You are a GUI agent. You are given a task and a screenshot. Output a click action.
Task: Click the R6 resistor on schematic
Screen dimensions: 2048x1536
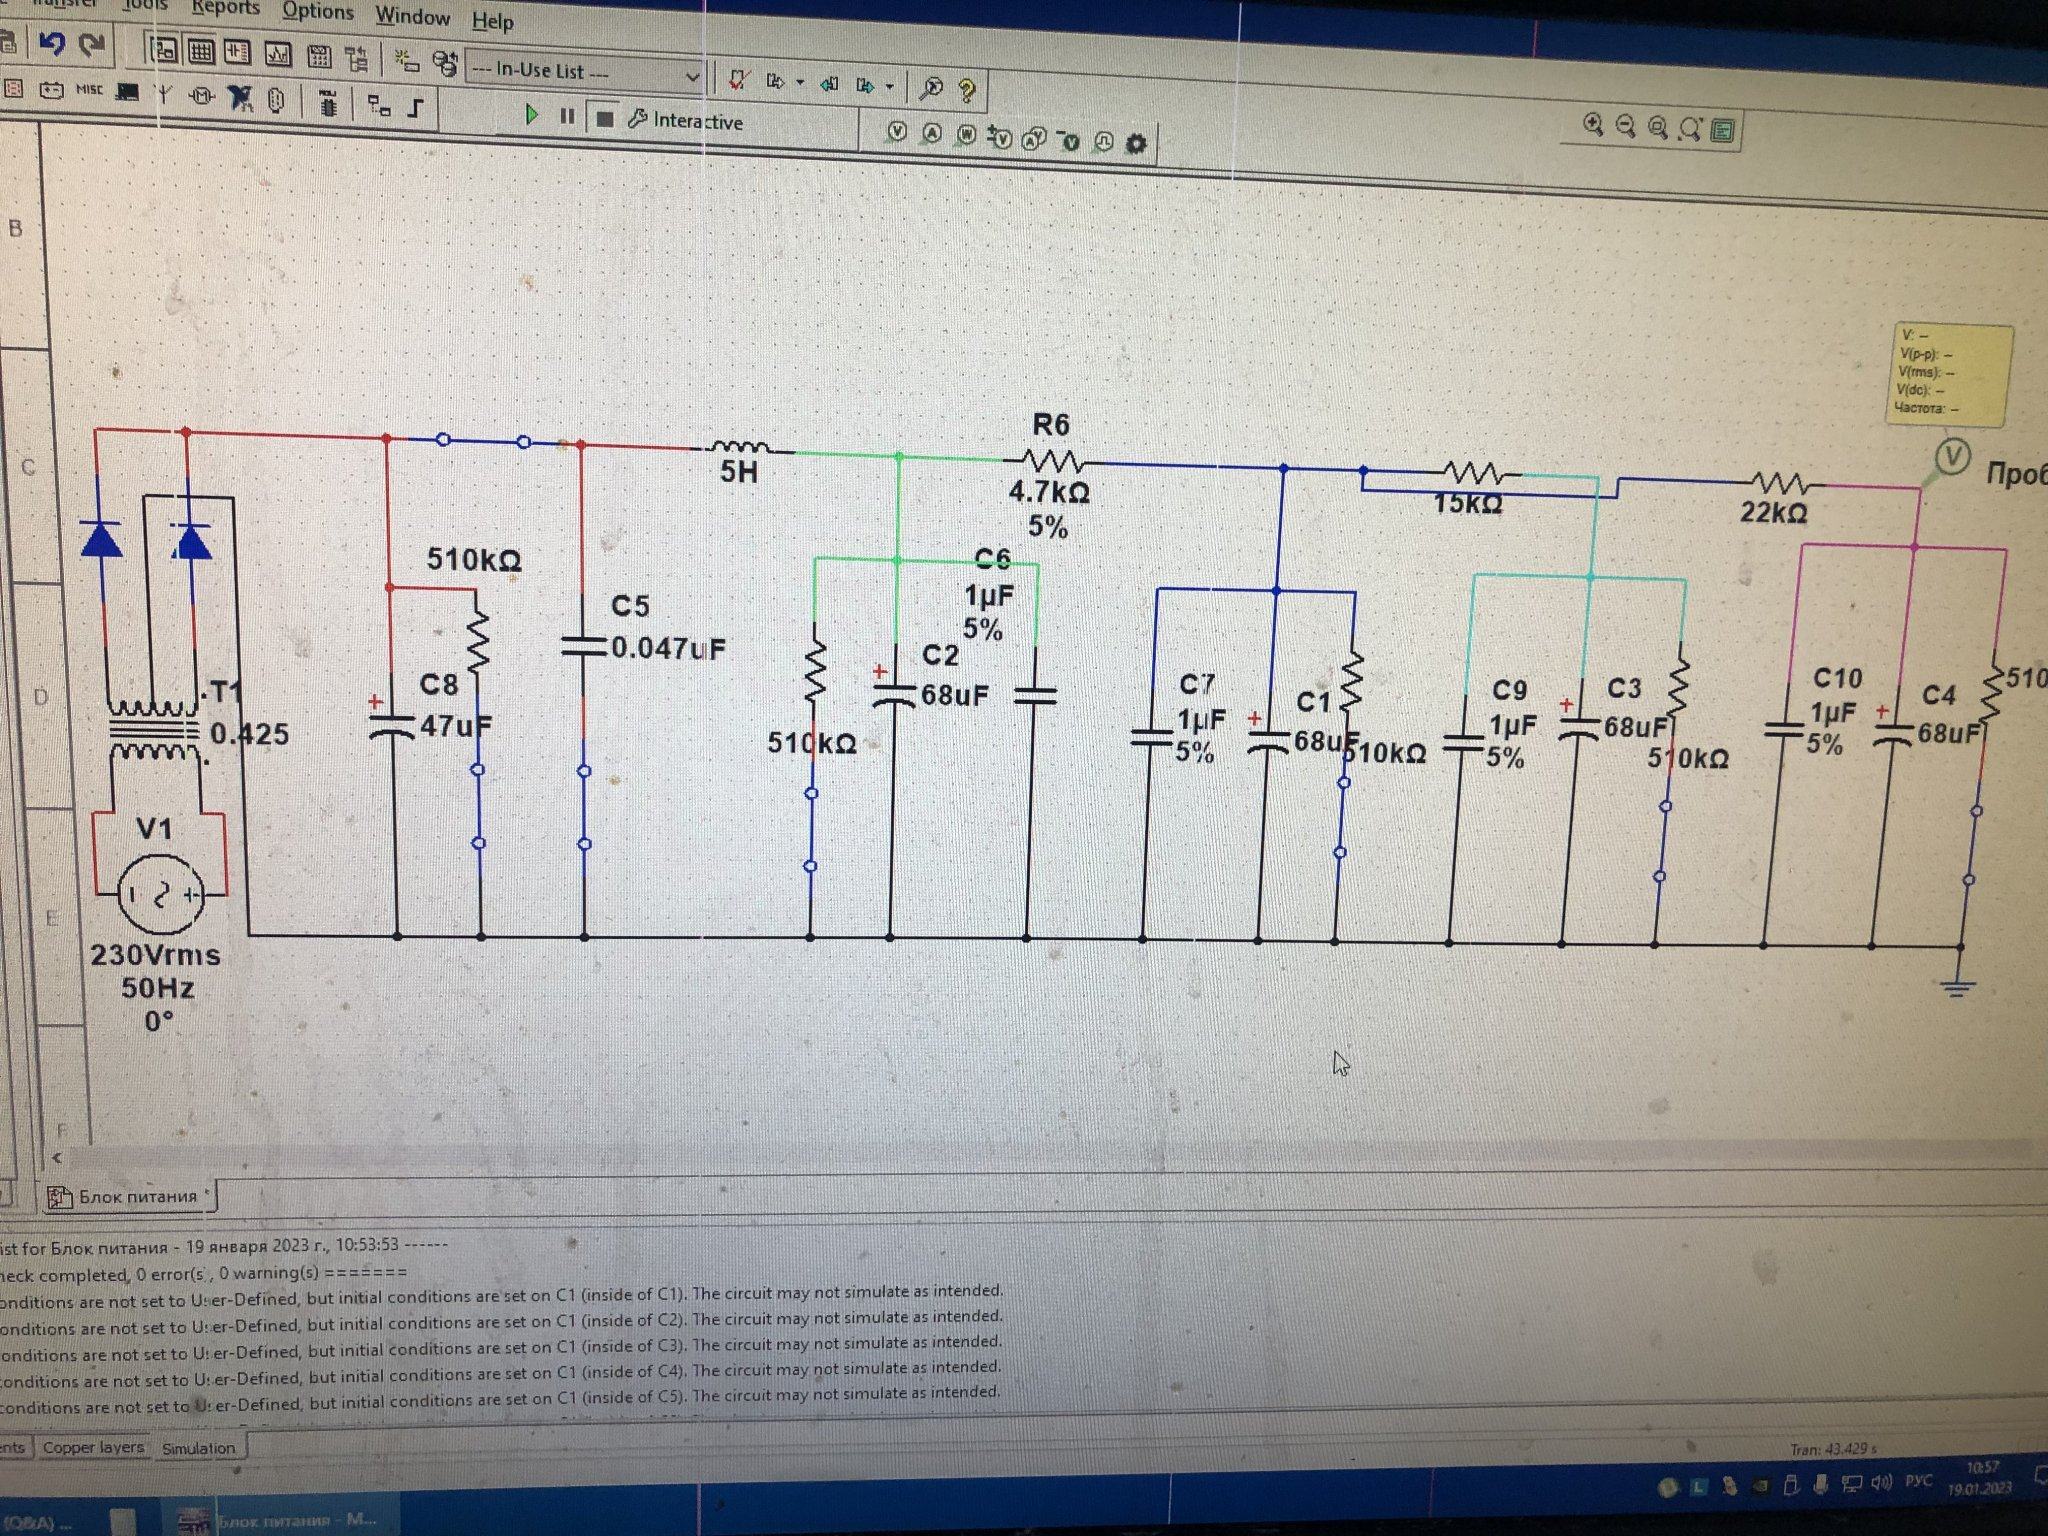(x=1050, y=461)
